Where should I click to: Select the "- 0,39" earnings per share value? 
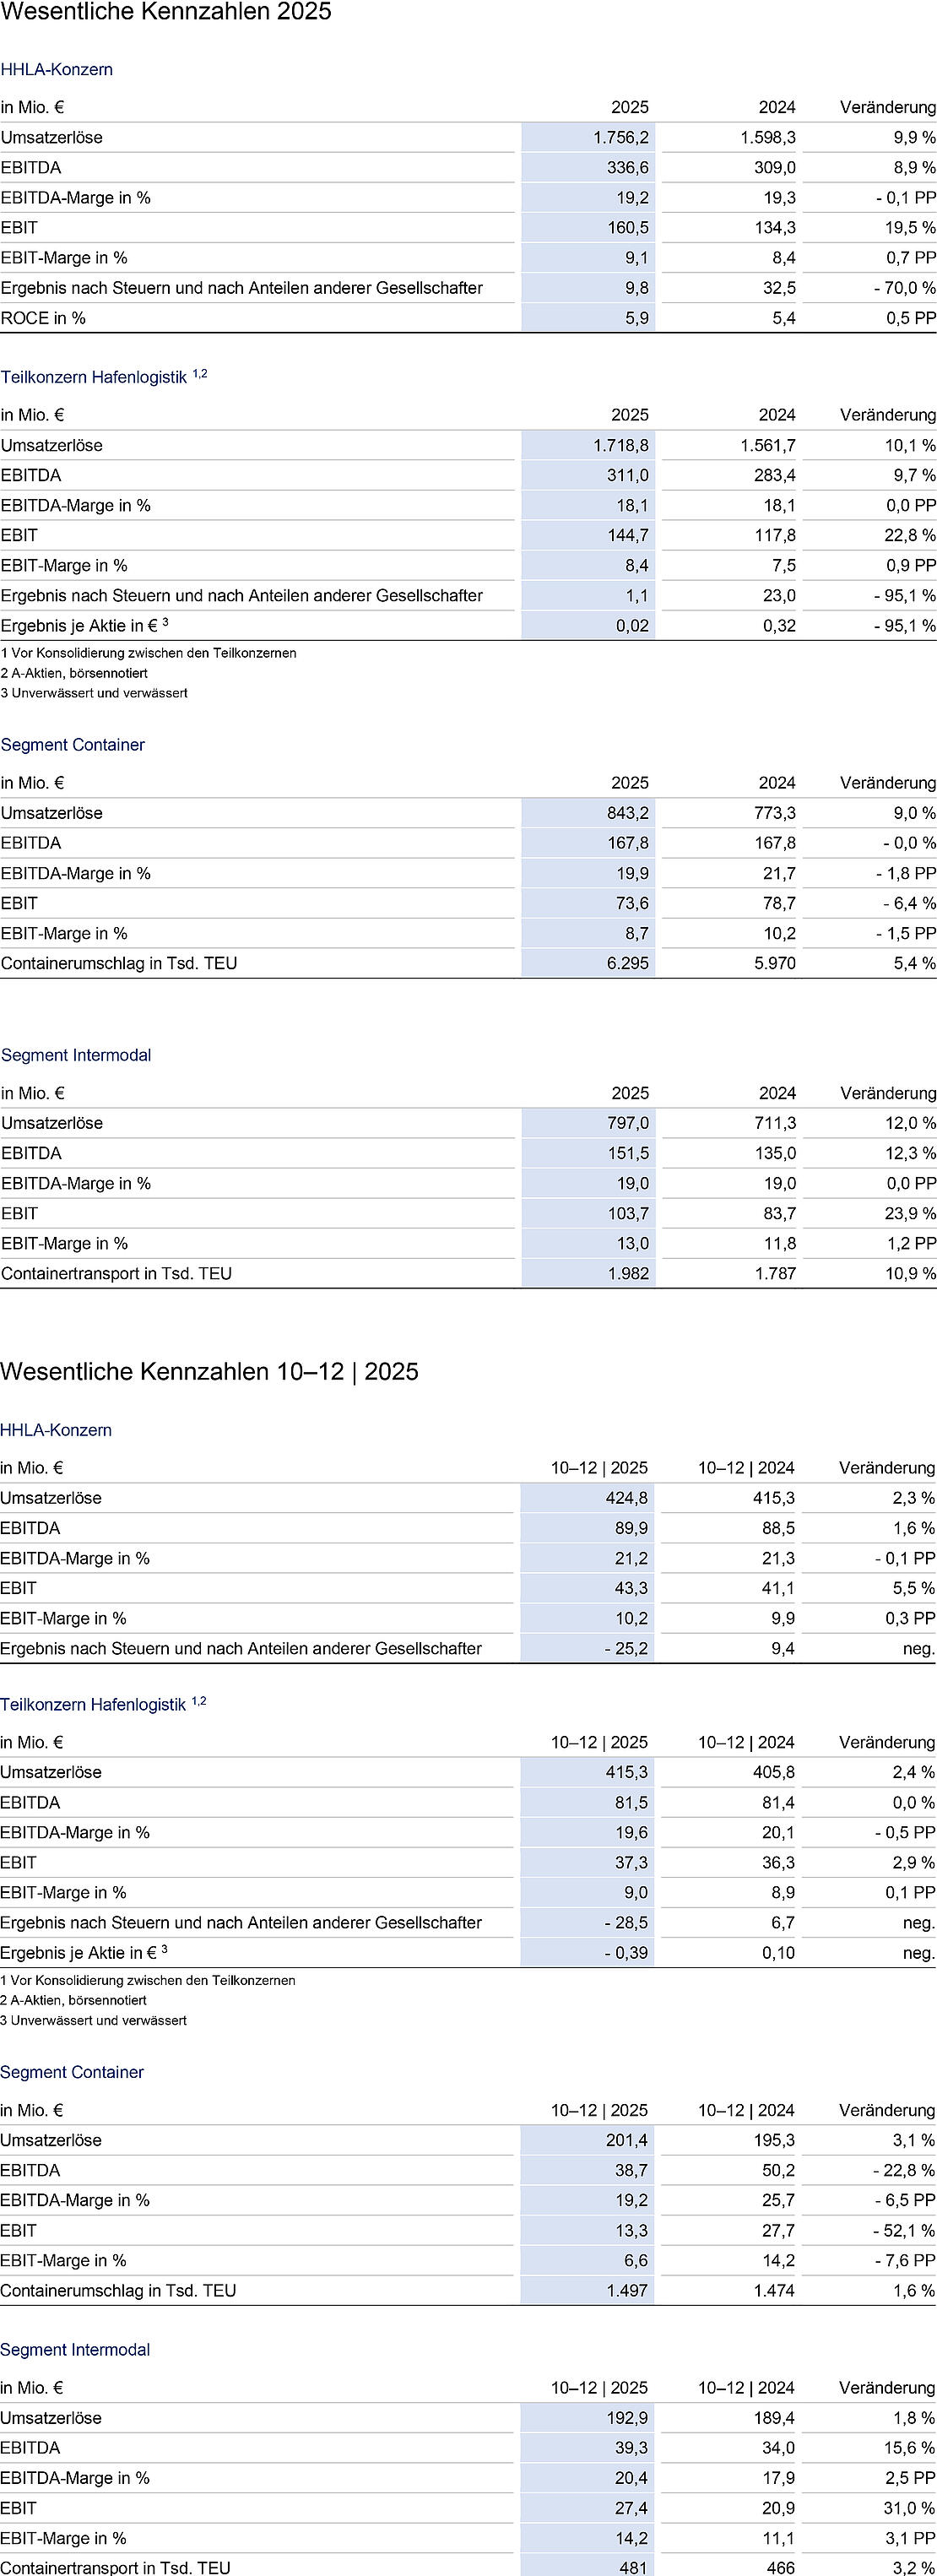pyautogui.click(x=626, y=1953)
